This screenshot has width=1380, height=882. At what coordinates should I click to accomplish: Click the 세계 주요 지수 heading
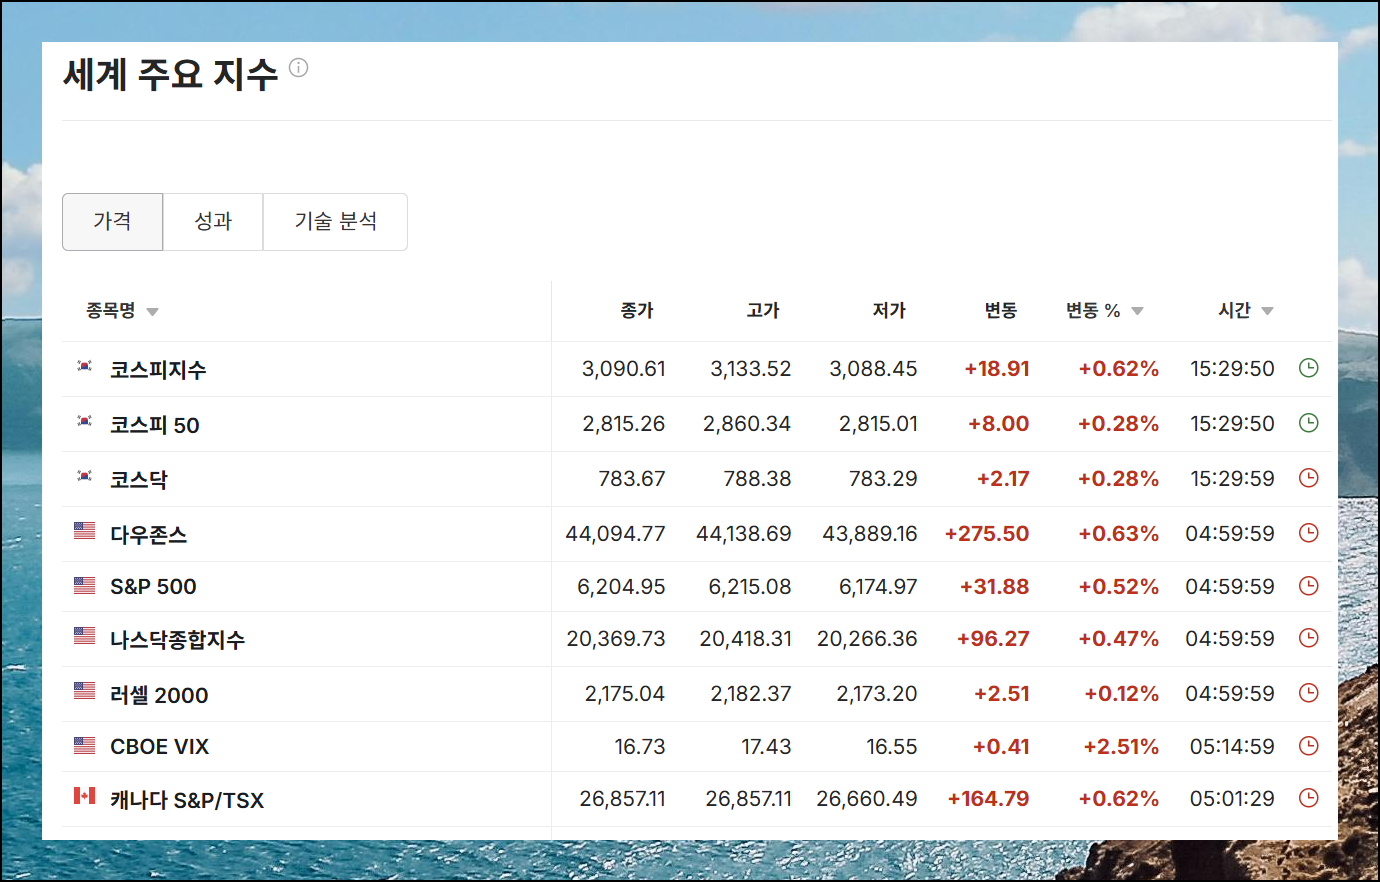170,74
